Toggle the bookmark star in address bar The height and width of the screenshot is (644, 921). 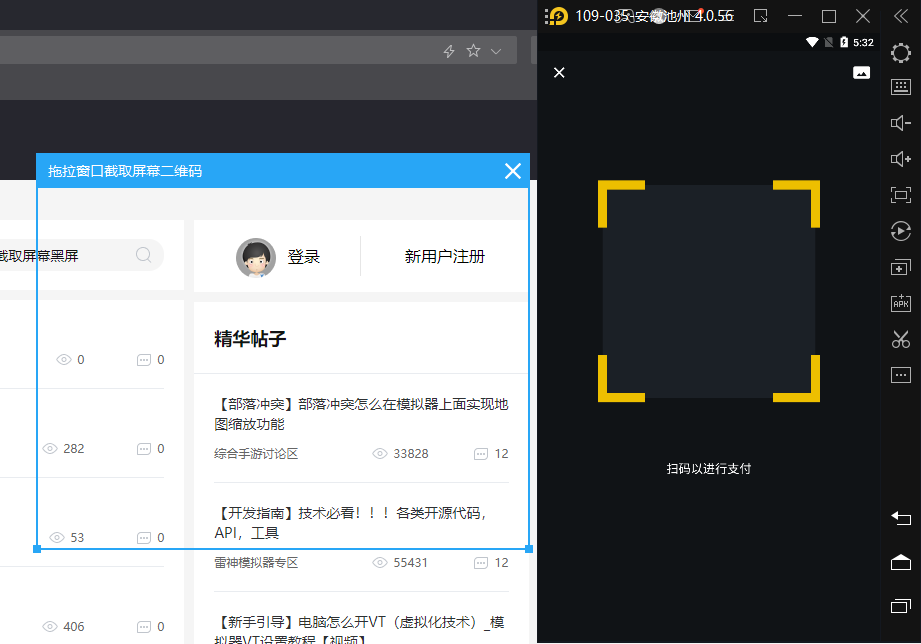coord(473,51)
